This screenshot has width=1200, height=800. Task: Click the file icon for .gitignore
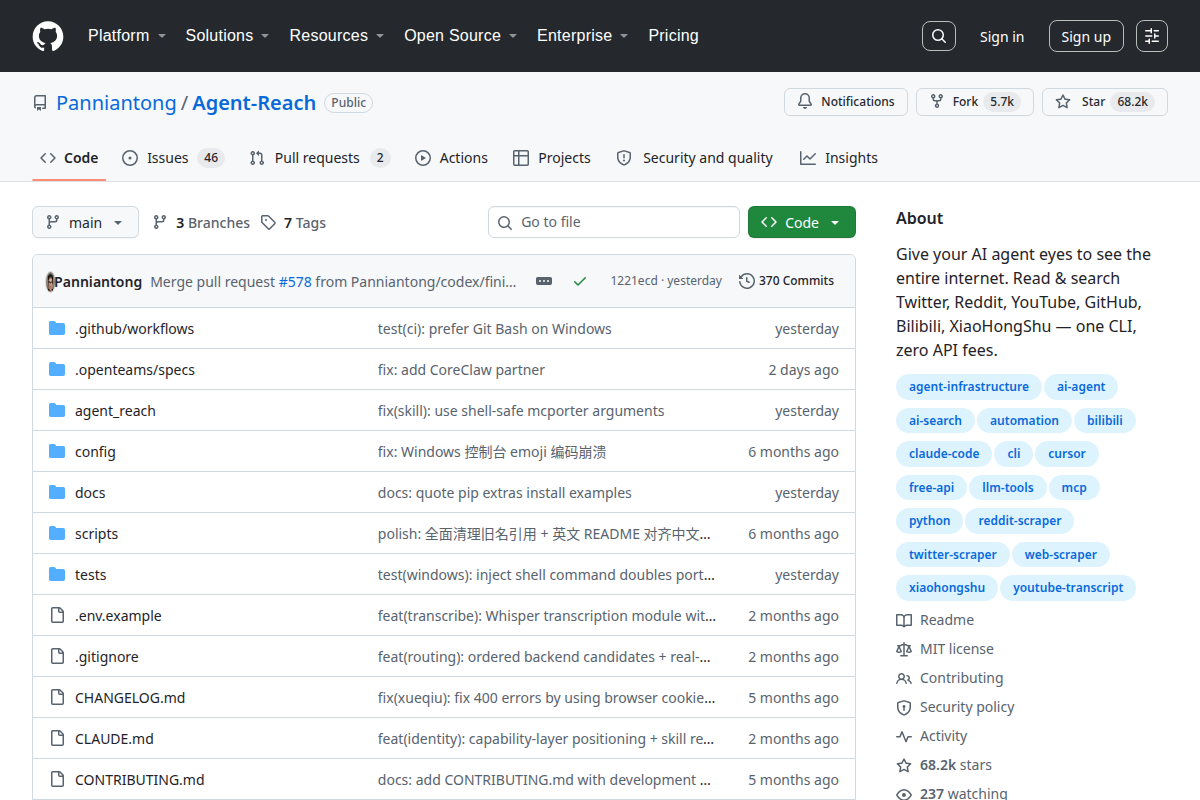57,657
